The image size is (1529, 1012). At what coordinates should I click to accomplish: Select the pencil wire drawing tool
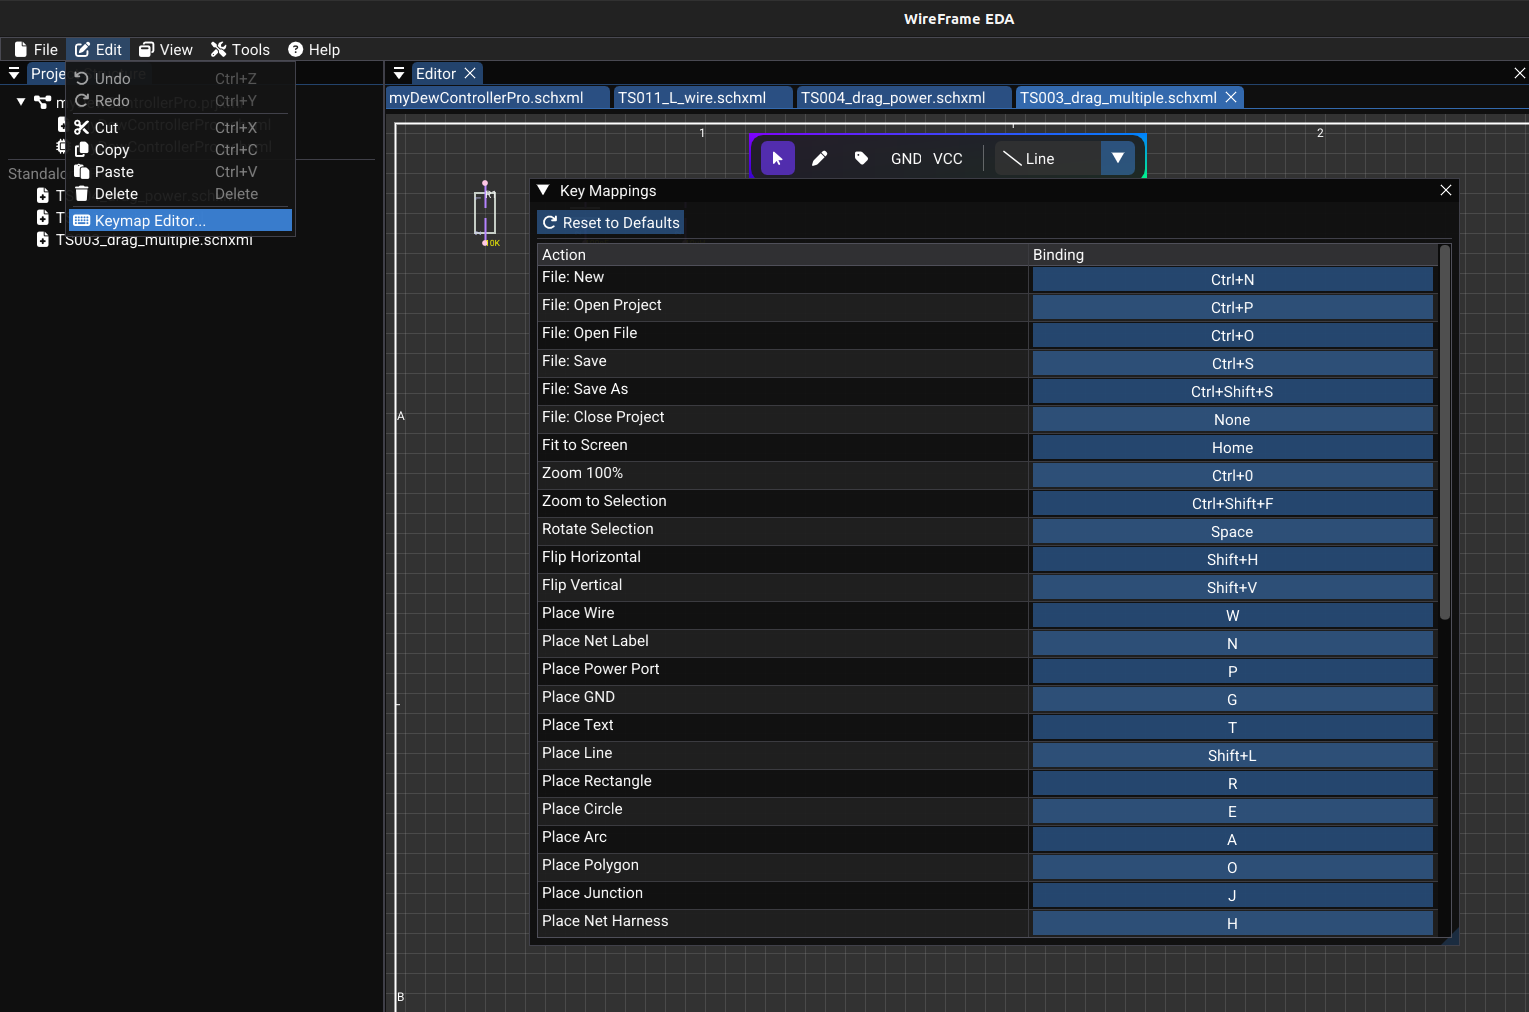point(819,158)
